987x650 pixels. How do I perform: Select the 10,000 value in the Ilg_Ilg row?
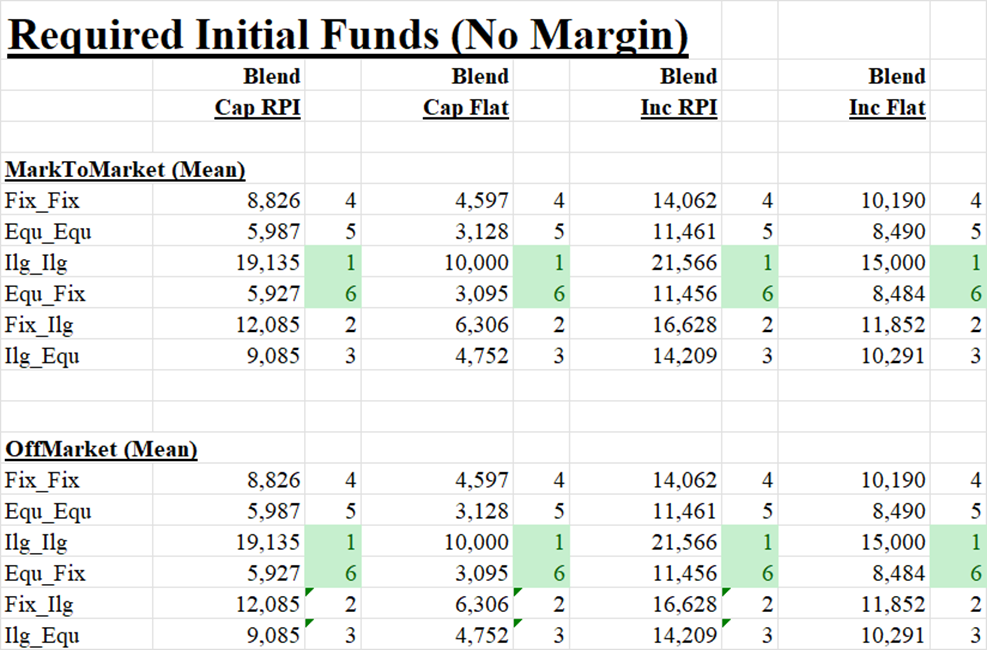tap(480, 262)
